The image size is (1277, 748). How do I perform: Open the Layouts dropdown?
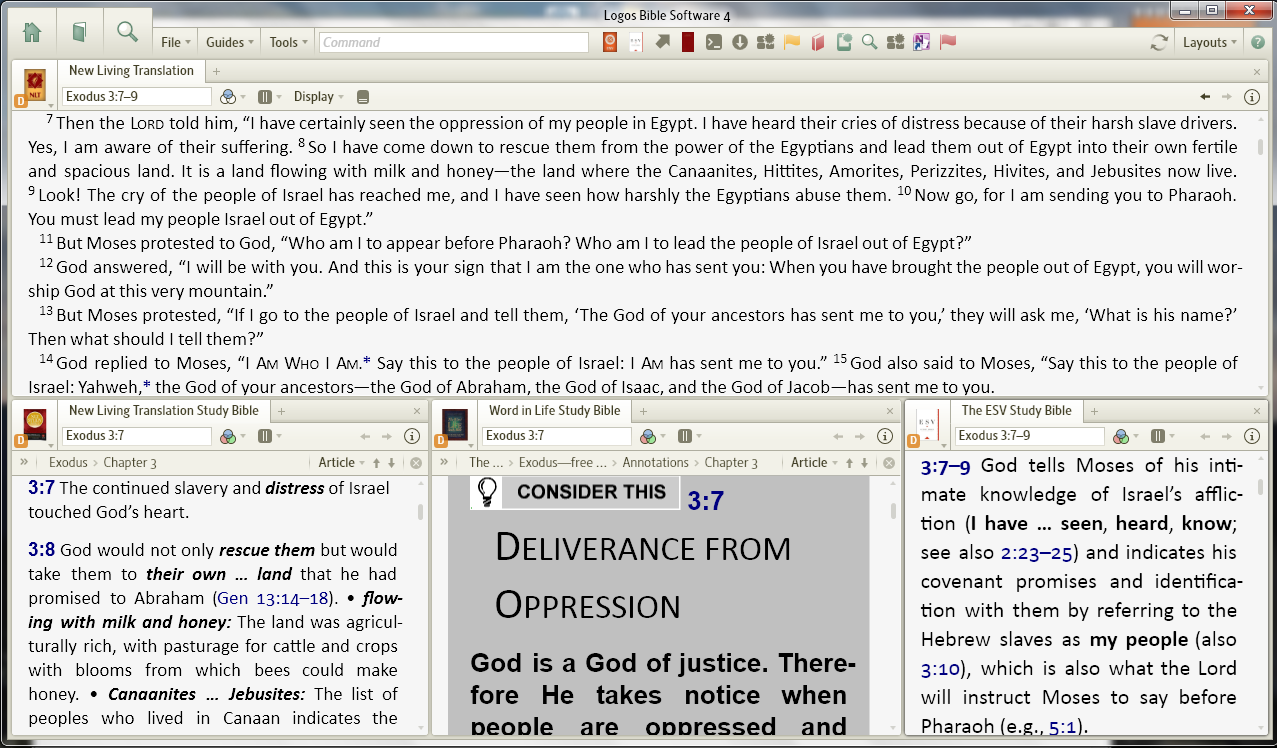pos(1209,42)
